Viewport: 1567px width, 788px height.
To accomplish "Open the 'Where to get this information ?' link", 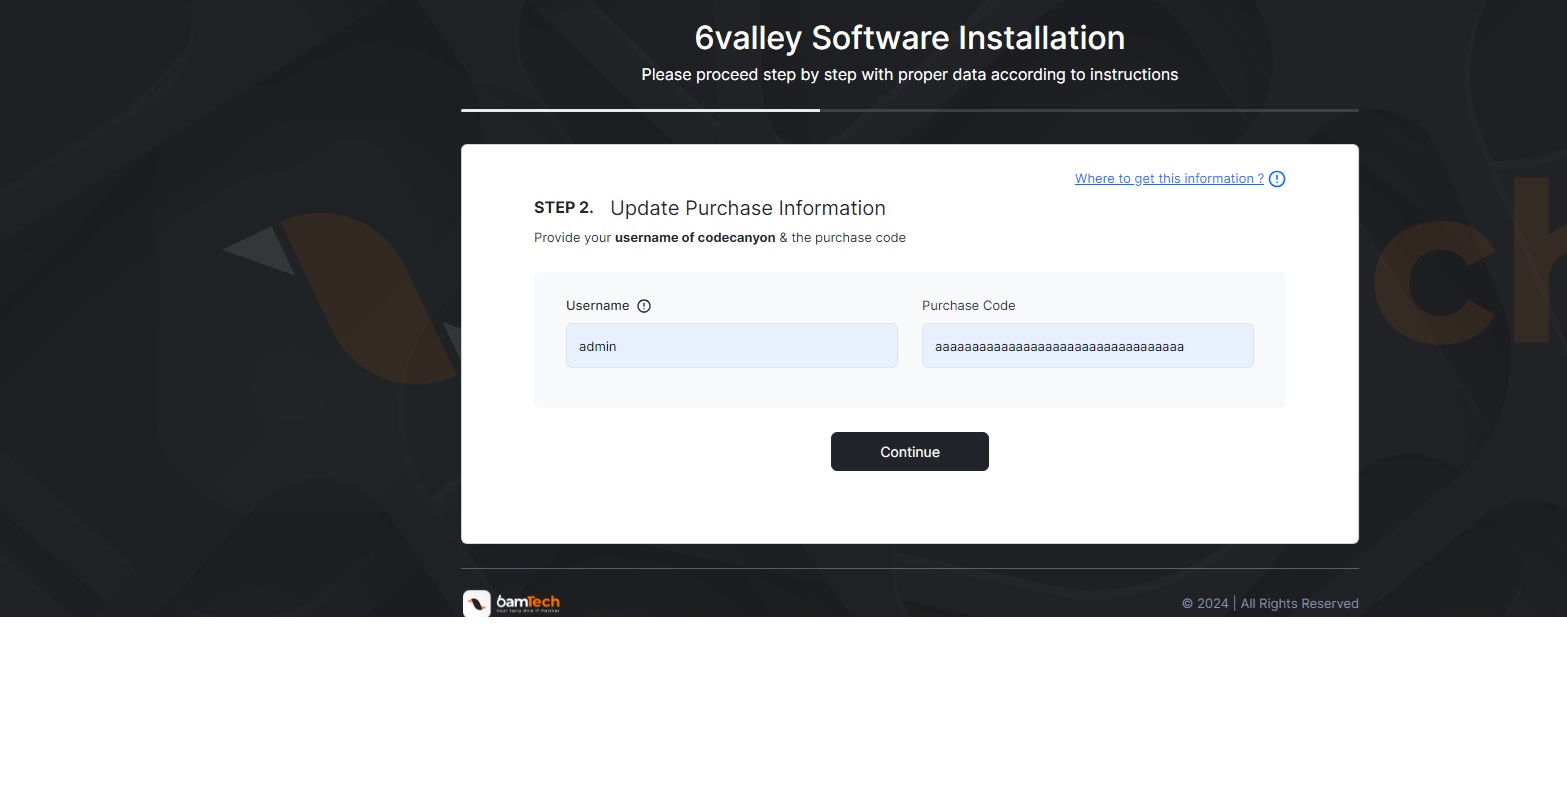I will [1169, 179].
